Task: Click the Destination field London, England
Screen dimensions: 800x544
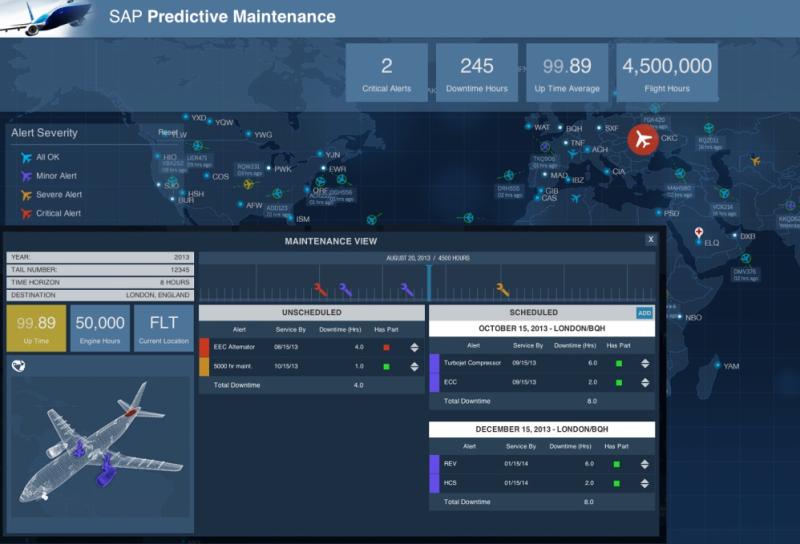Action: coord(100,295)
